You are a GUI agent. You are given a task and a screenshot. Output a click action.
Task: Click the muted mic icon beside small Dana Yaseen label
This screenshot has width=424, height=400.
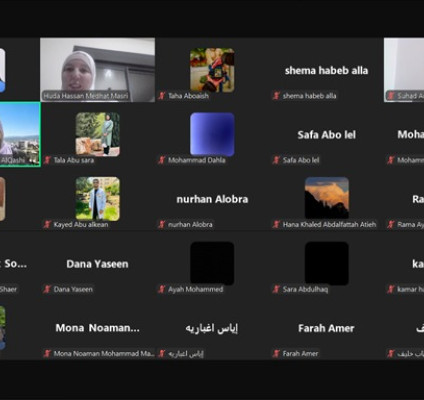coord(47,289)
